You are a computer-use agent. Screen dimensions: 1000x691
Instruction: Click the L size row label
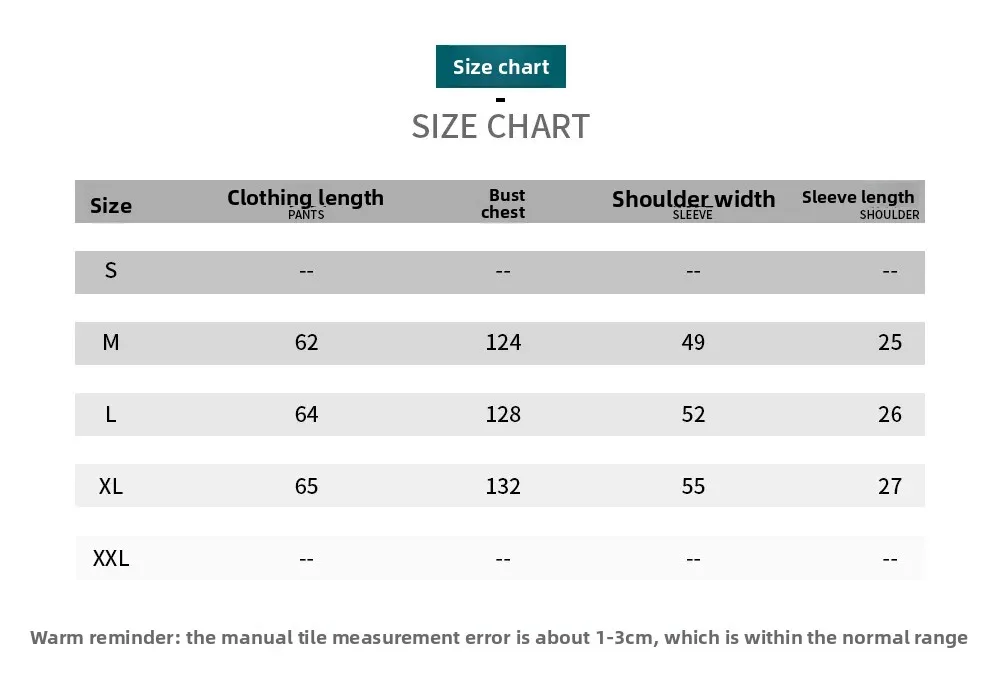pos(111,414)
